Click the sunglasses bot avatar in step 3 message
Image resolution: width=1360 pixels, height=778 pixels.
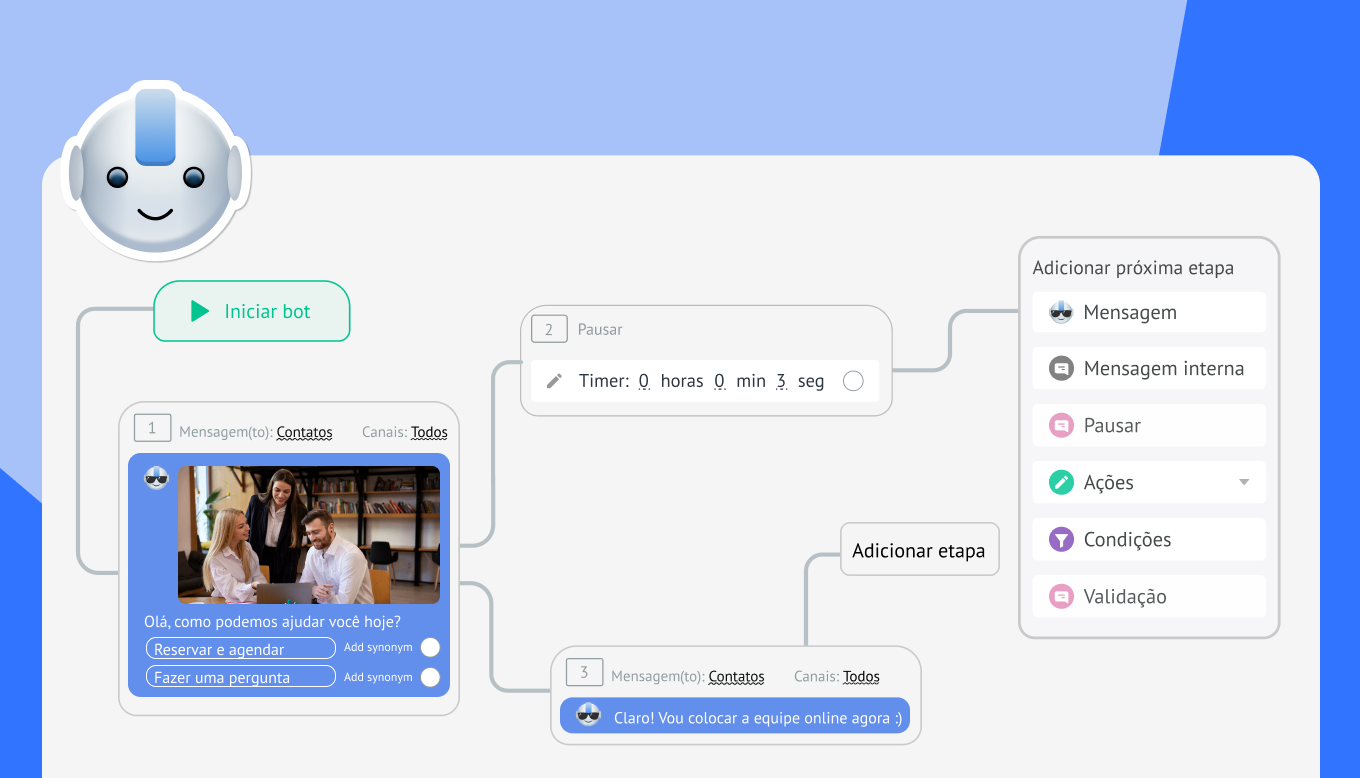[589, 716]
